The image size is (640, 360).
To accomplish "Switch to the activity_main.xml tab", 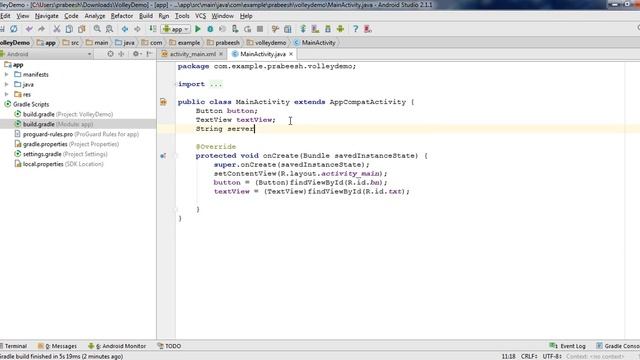I will coord(193,54).
